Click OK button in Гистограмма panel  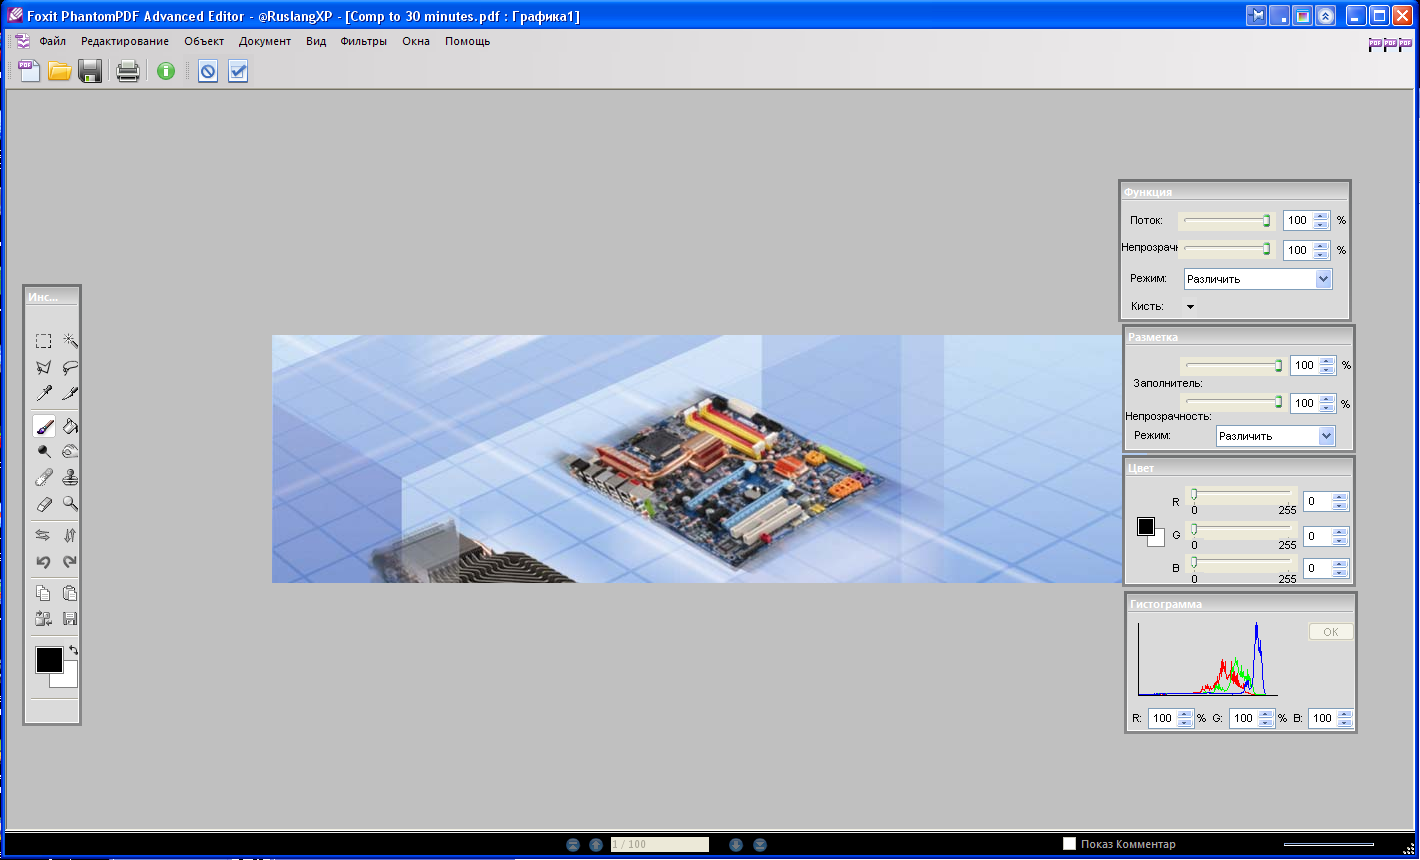click(x=1330, y=632)
